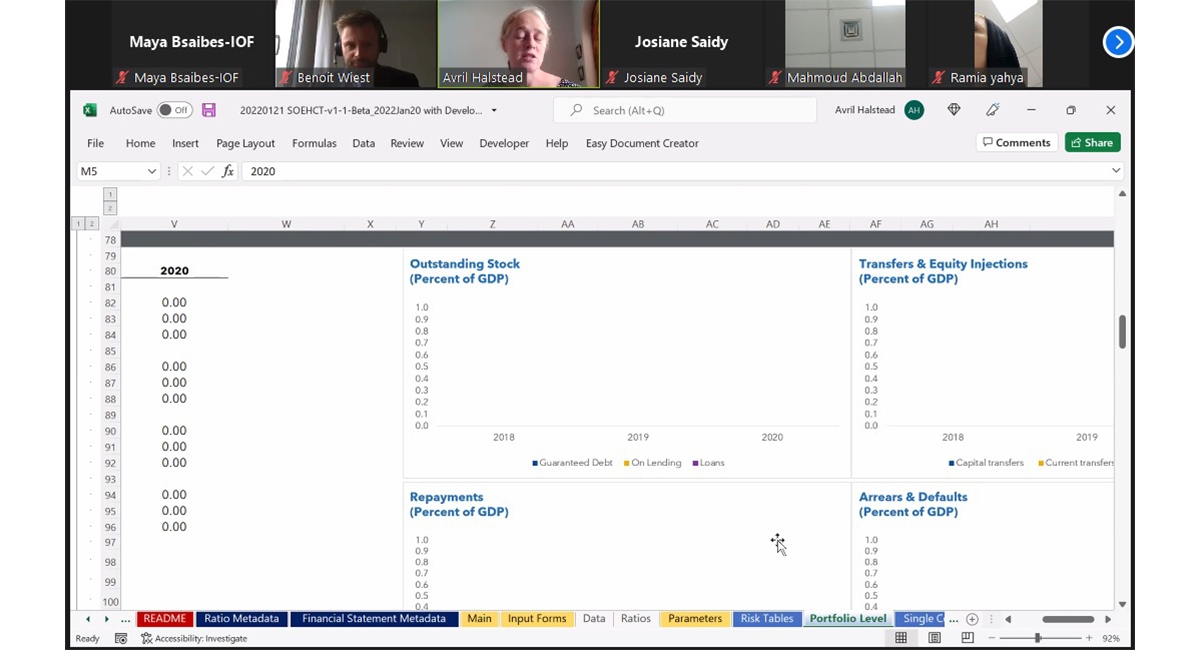Open the Insert Function fx icon

(228, 171)
